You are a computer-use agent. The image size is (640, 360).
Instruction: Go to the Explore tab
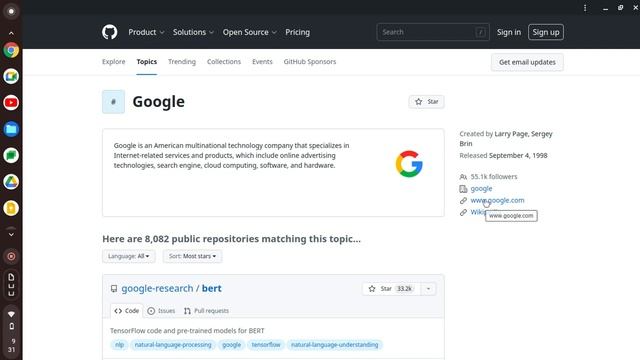point(113,62)
